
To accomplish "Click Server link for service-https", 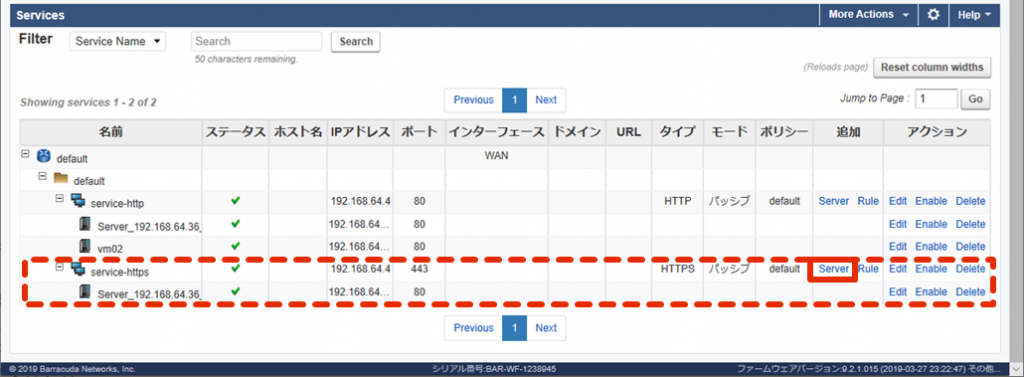I will [x=833, y=269].
